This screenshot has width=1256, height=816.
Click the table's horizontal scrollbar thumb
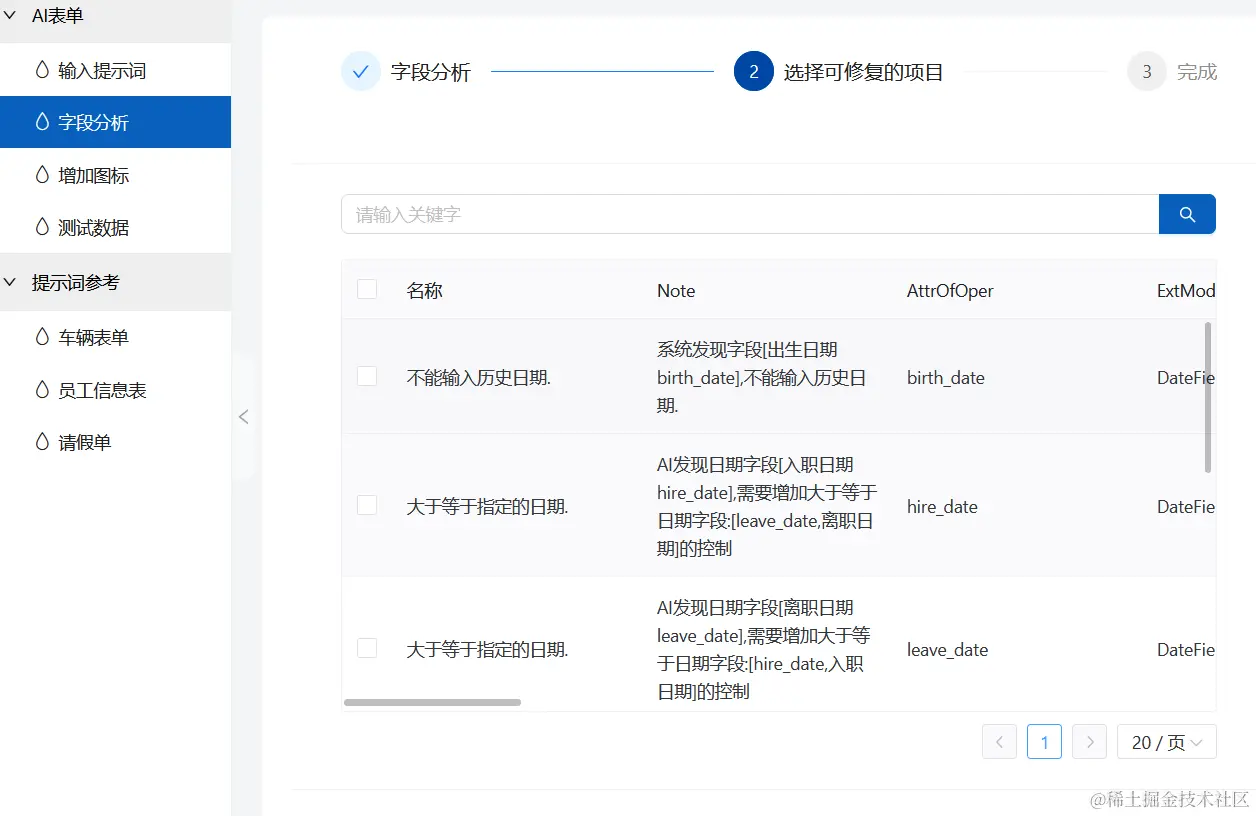point(432,702)
